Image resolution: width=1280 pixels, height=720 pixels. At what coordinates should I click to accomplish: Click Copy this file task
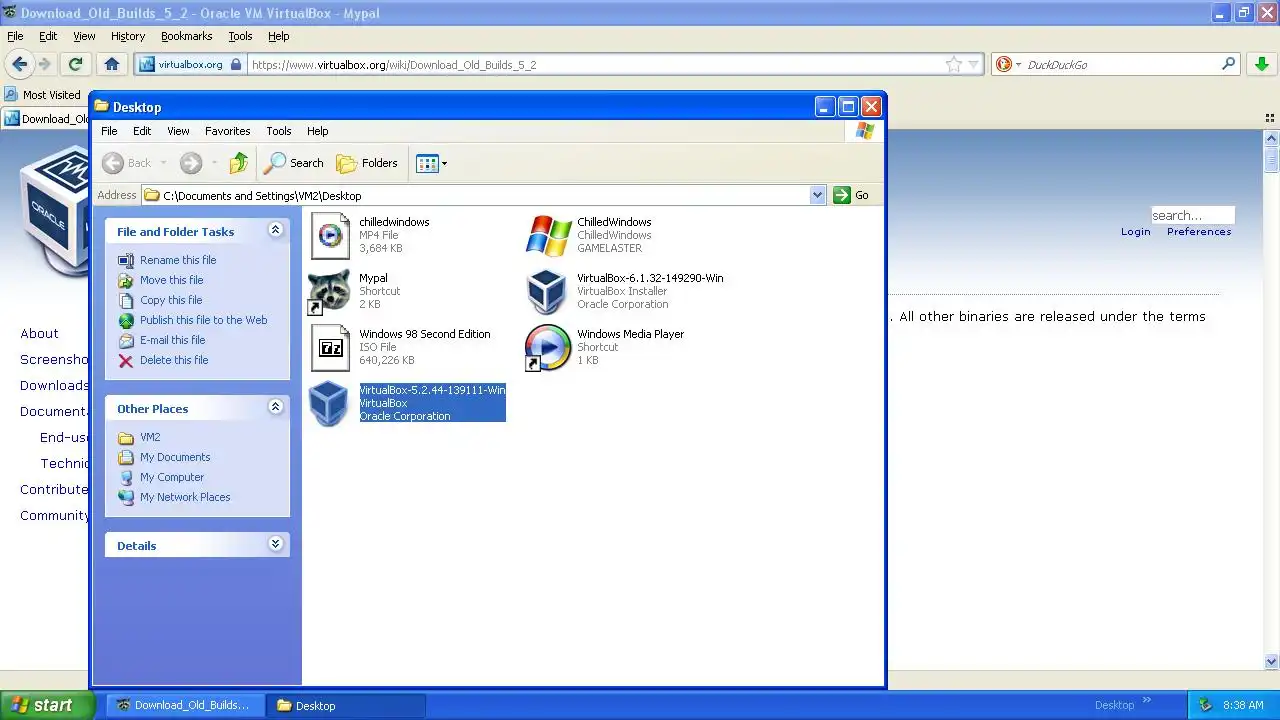coord(171,300)
